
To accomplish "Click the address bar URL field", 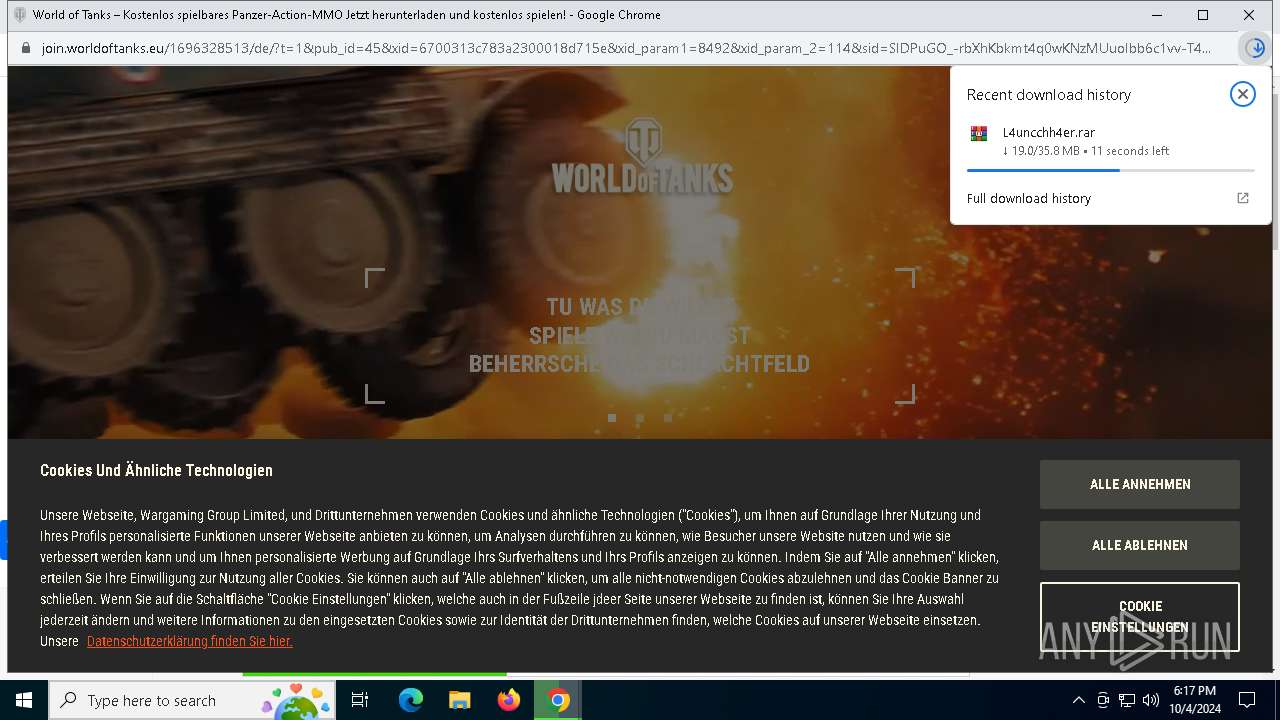I will pyautogui.click(x=626, y=47).
